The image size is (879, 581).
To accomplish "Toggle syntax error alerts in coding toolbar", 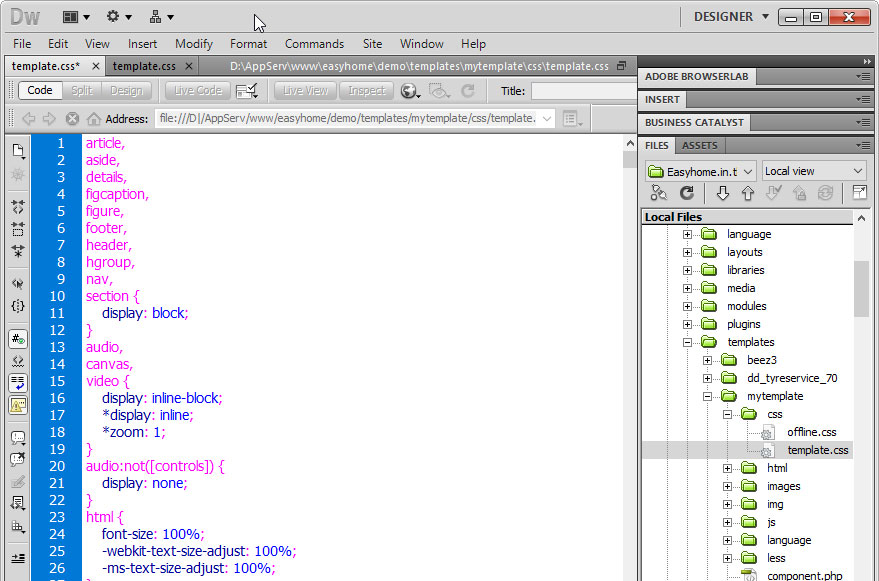I will coord(18,405).
